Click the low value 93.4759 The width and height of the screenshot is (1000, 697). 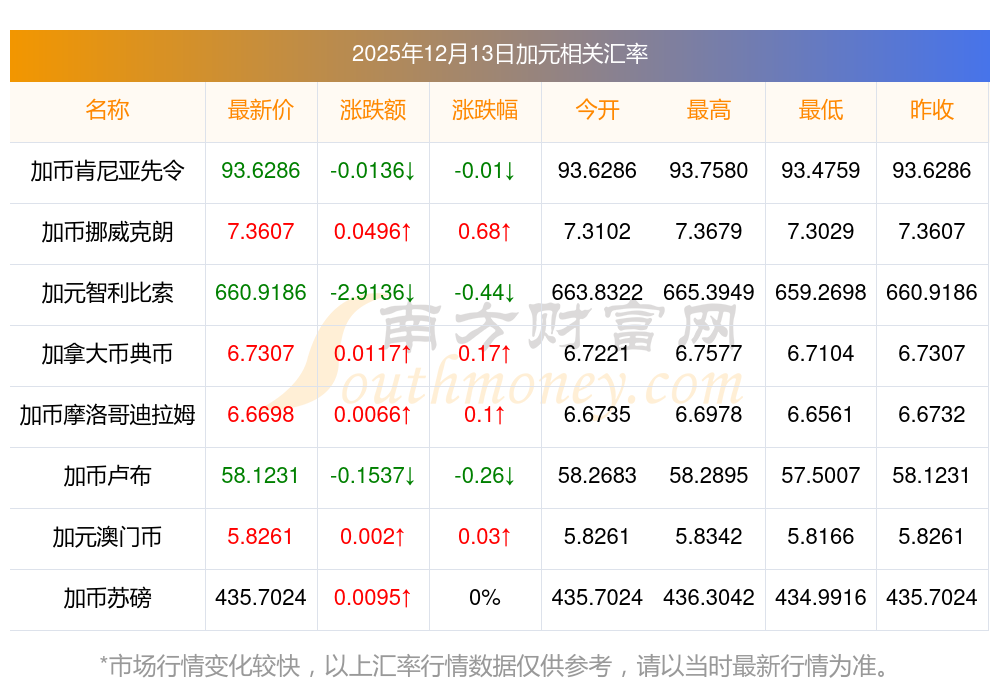[820, 171]
